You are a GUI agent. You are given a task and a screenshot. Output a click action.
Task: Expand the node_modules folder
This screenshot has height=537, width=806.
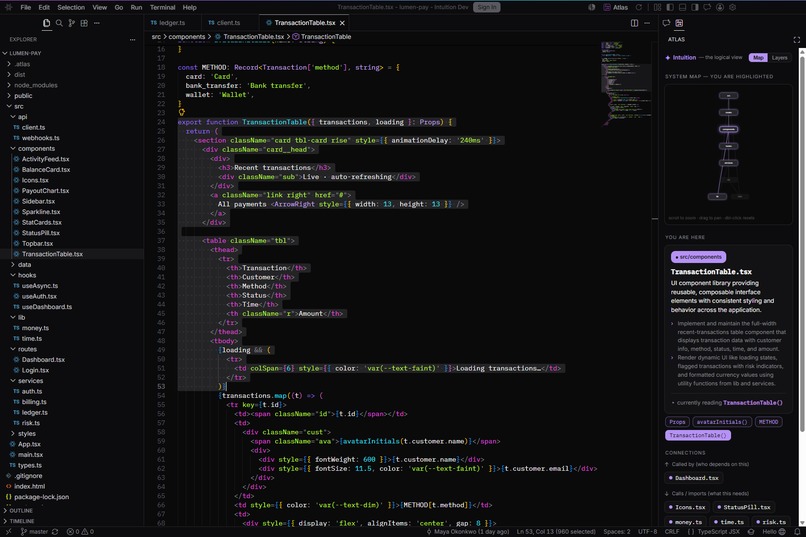point(35,85)
